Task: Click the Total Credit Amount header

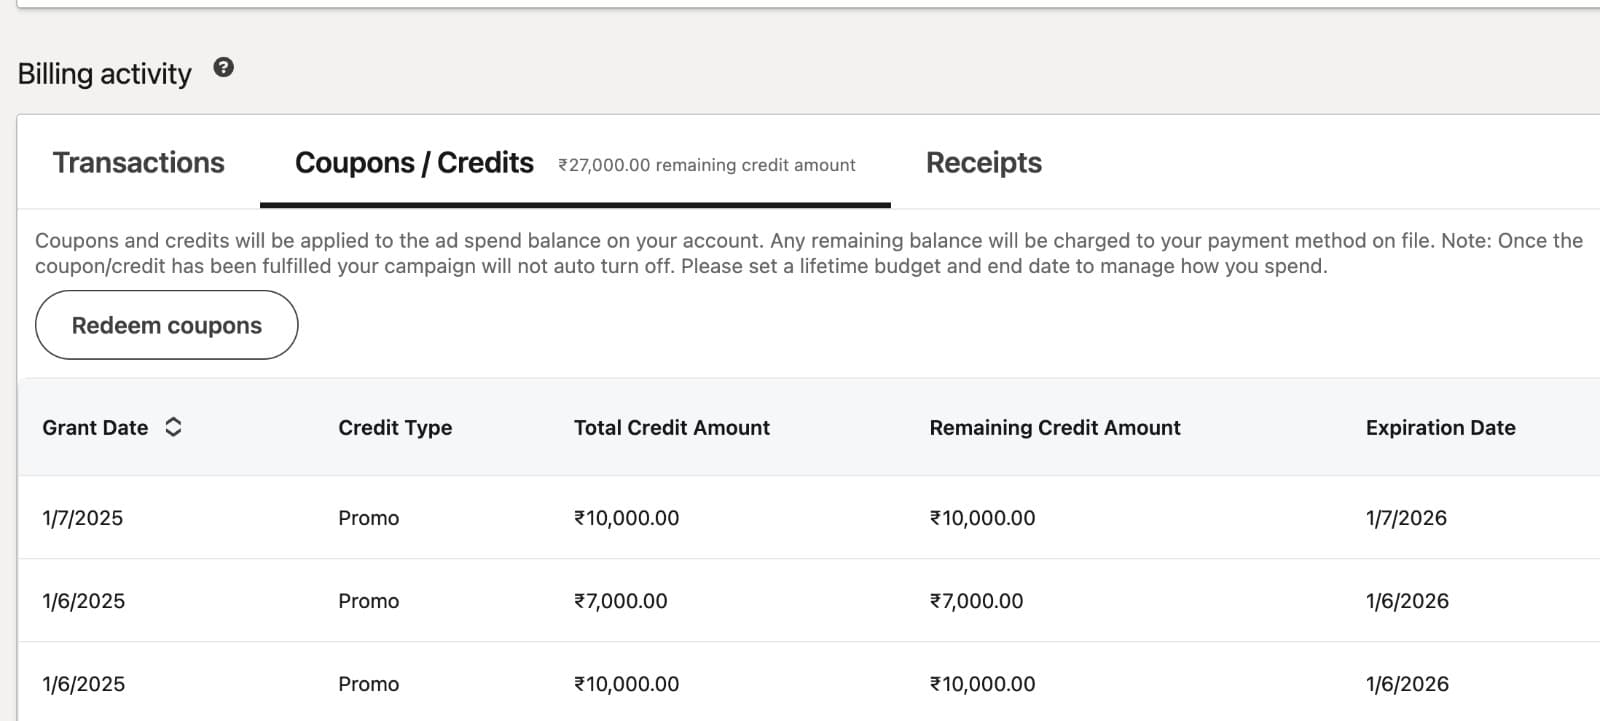Action: 671,428
